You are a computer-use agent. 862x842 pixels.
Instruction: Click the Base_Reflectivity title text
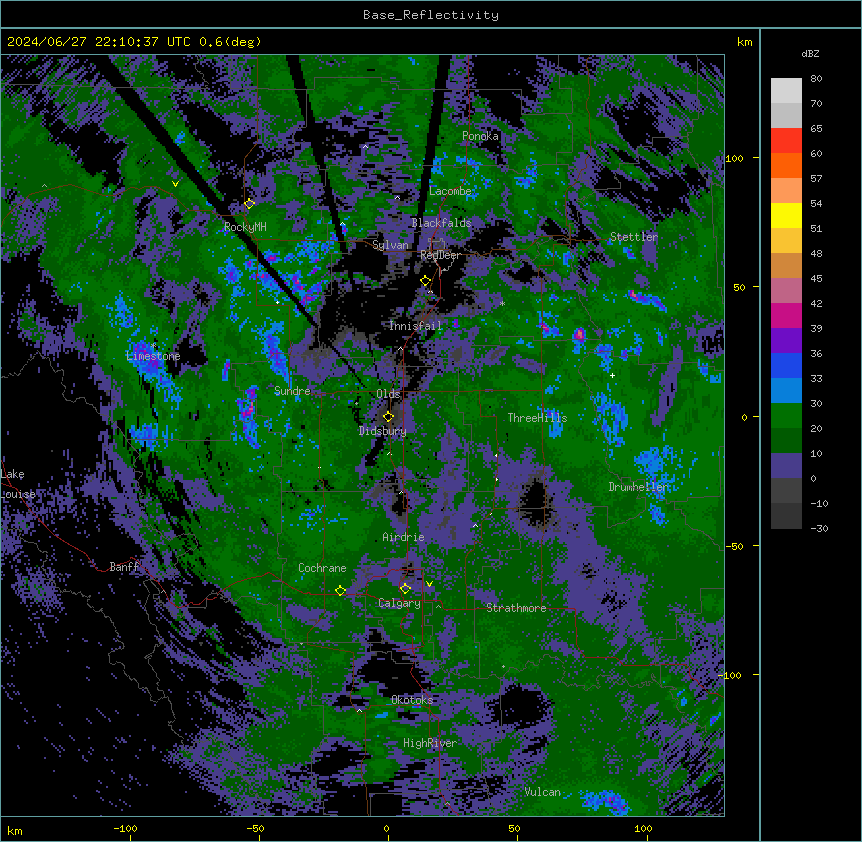point(431,15)
